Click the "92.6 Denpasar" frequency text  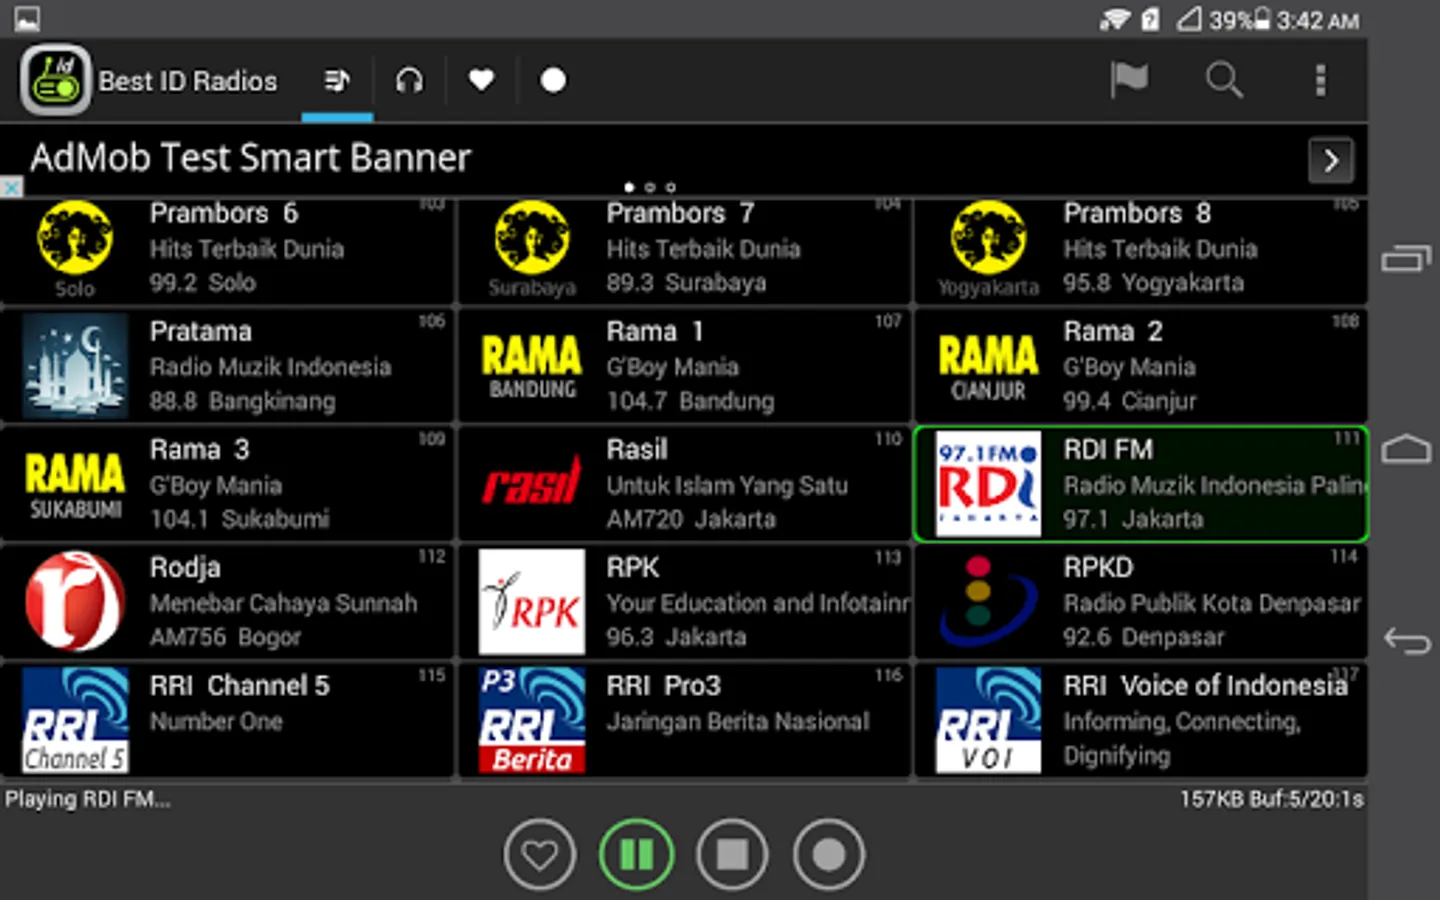coord(1144,637)
